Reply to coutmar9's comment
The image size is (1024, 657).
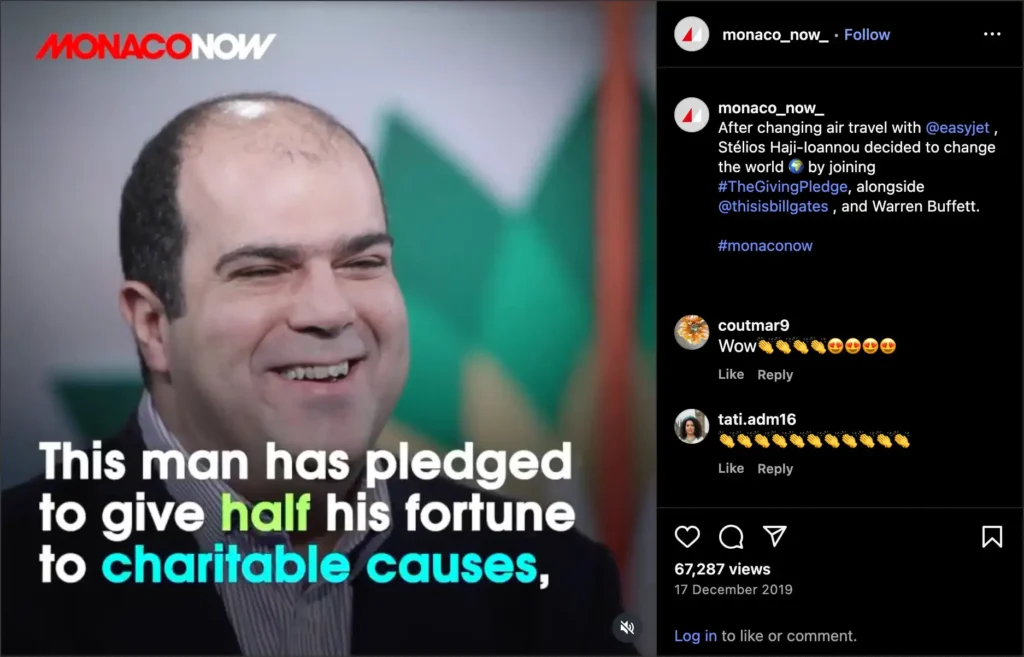[775, 375]
